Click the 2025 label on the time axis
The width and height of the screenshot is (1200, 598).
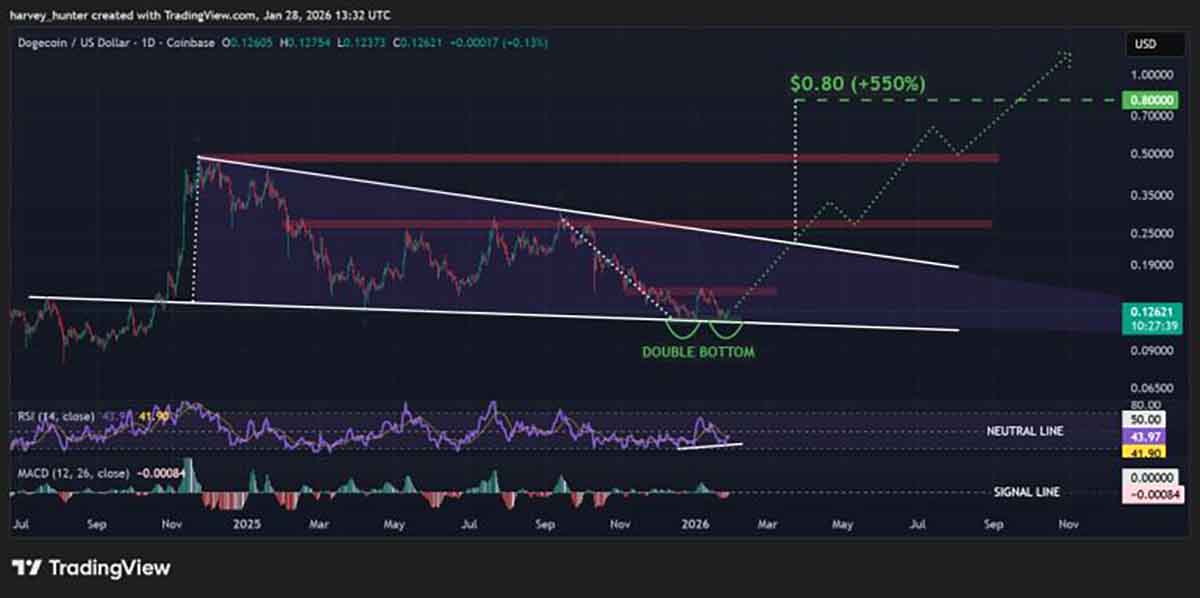click(246, 524)
